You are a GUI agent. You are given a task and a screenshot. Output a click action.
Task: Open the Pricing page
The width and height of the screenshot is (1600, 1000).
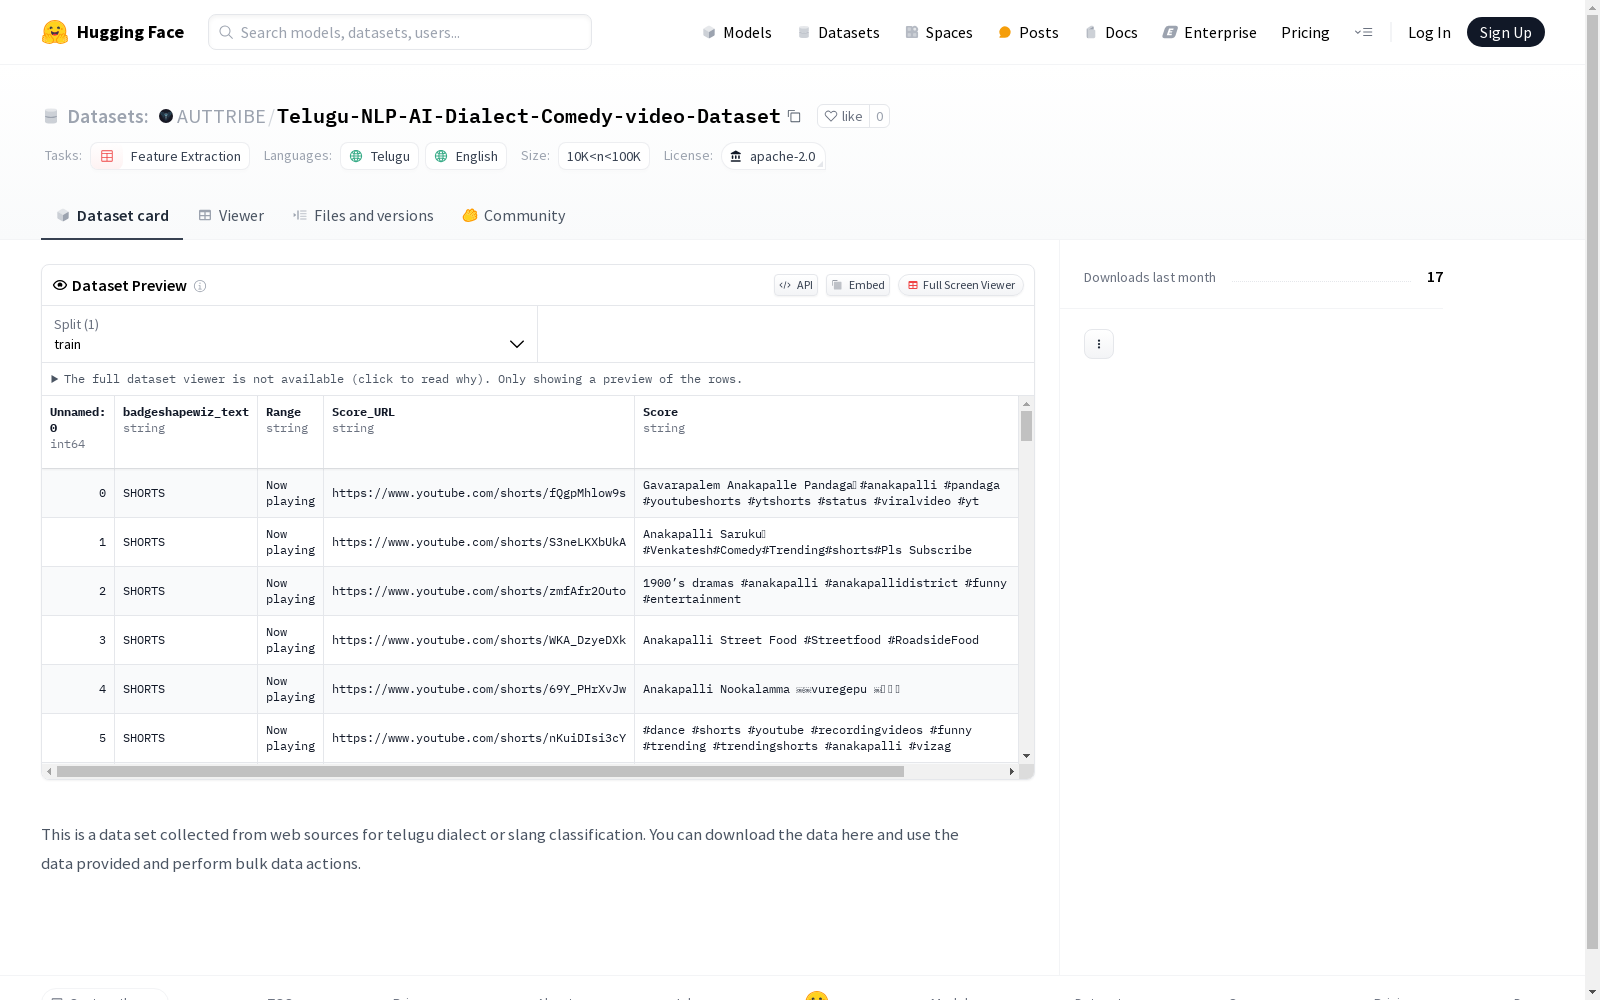click(1305, 32)
